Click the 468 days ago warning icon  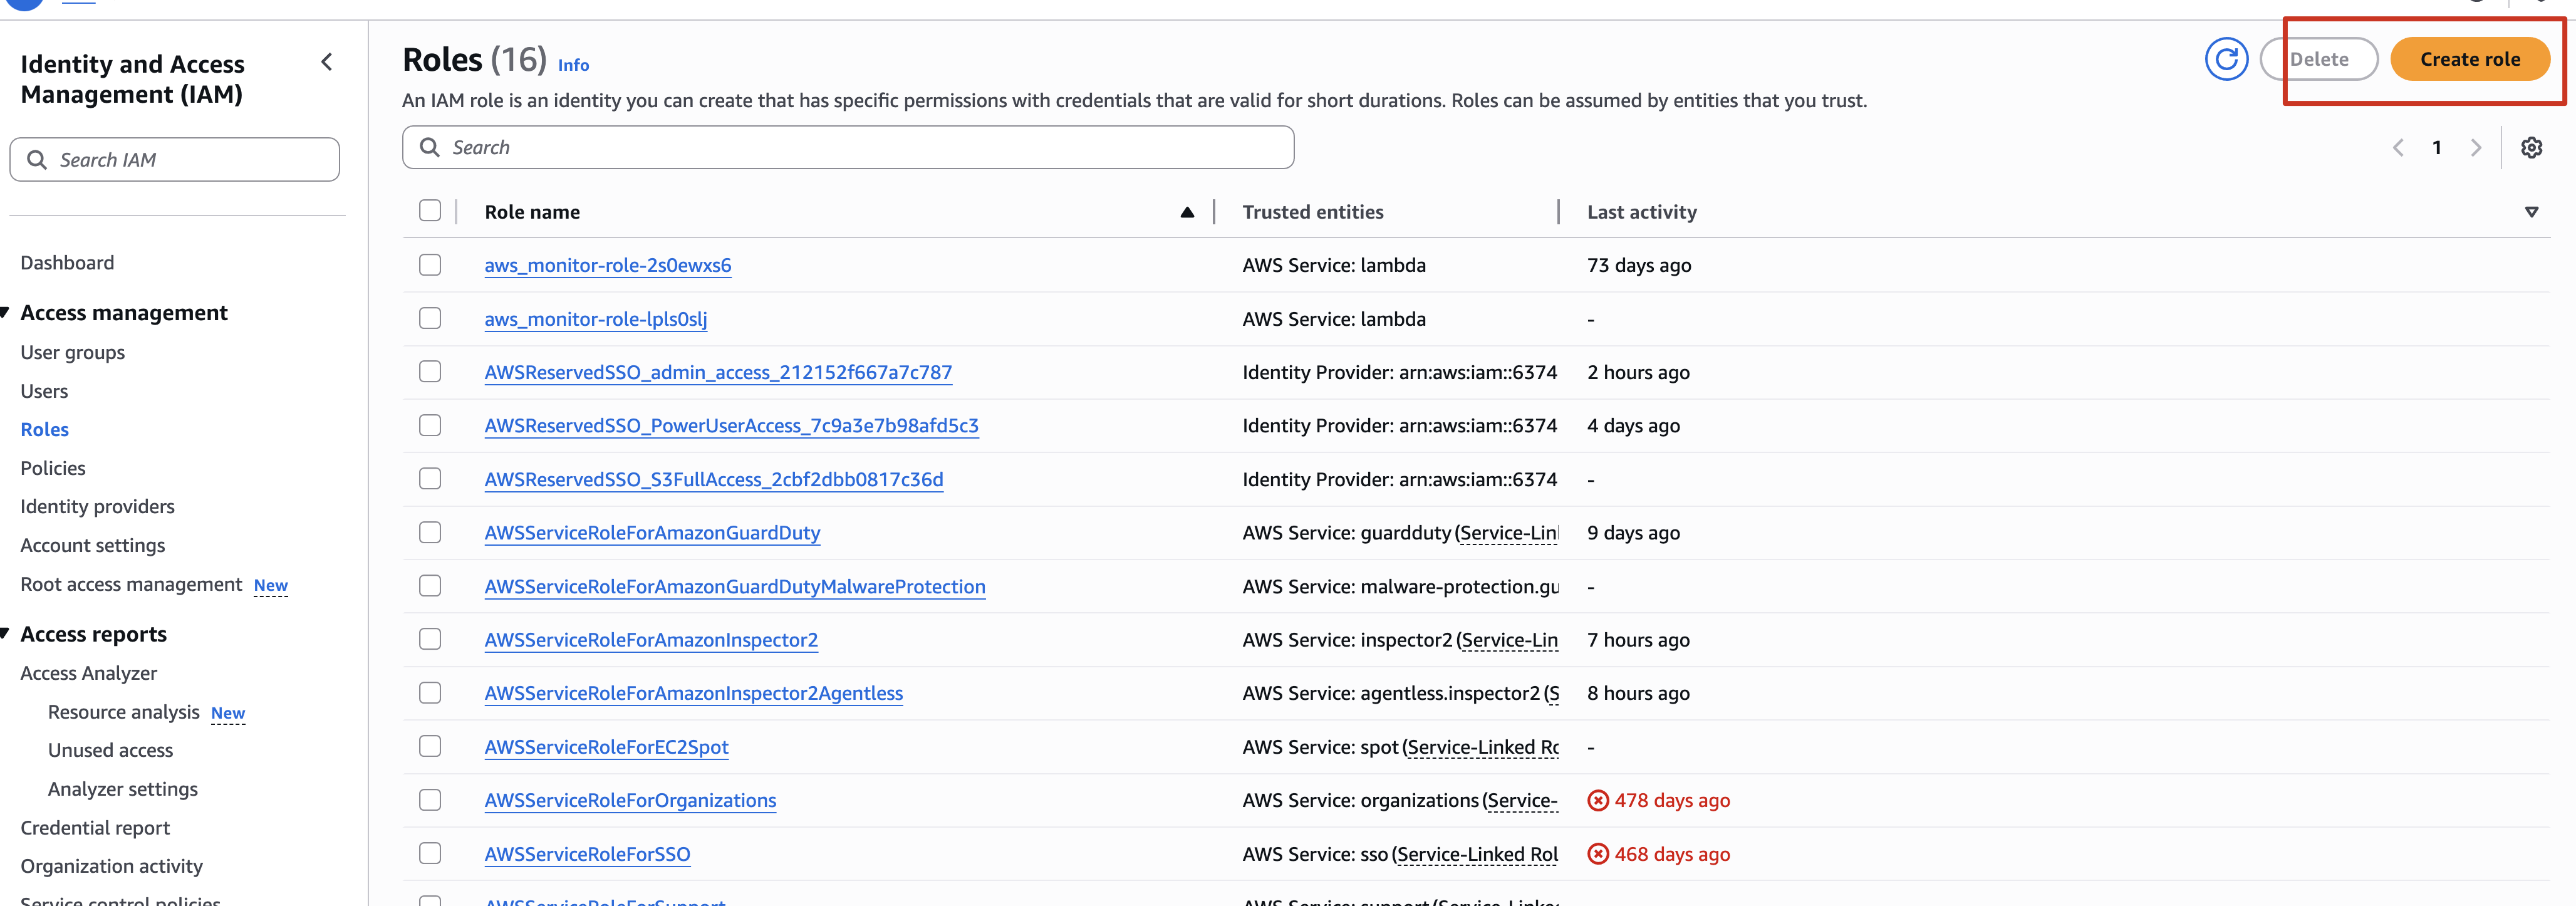tap(1598, 854)
